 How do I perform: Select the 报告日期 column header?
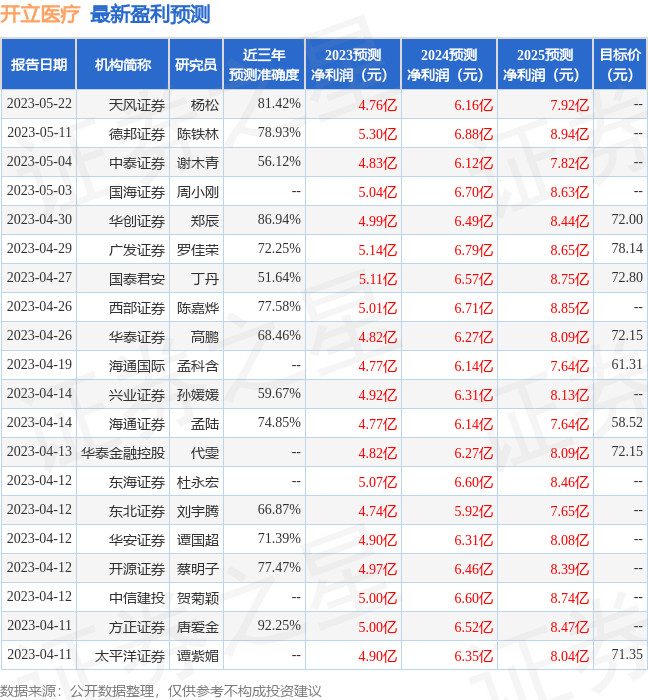point(39,65)
